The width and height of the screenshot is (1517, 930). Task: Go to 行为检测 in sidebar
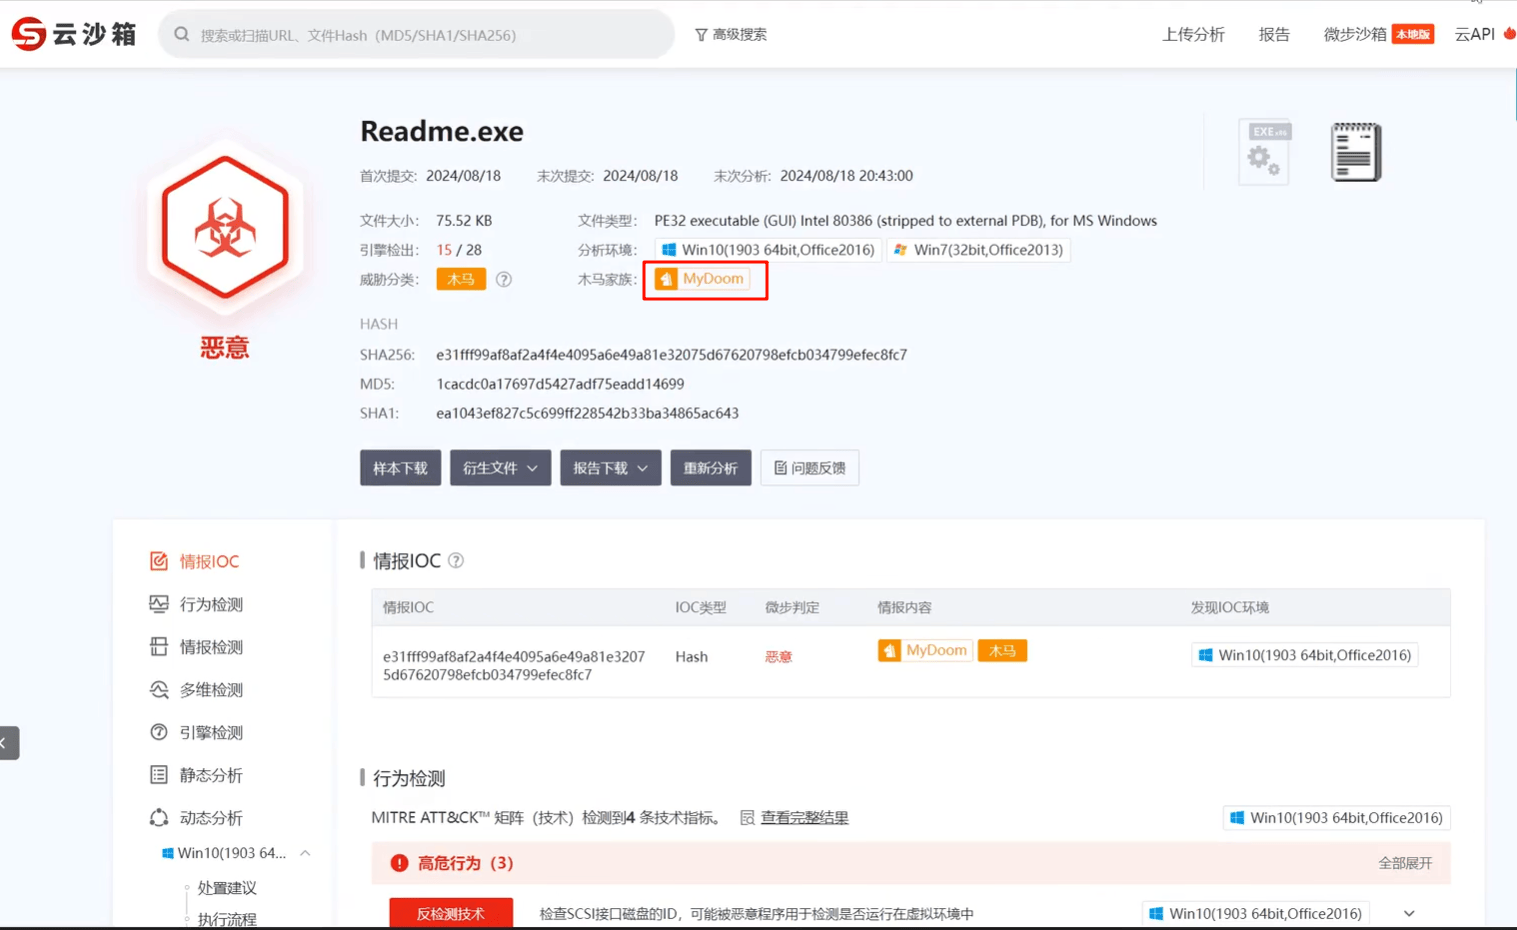click(x=196, y=604)
